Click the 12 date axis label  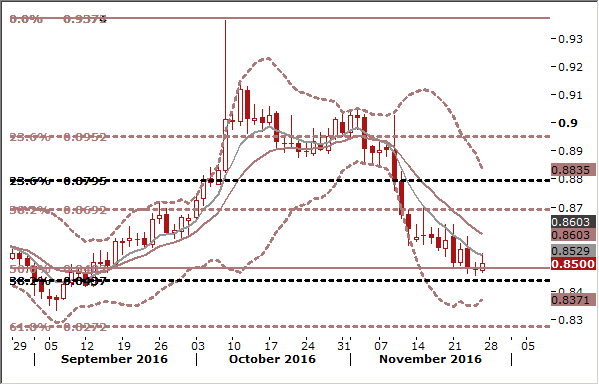87,346
